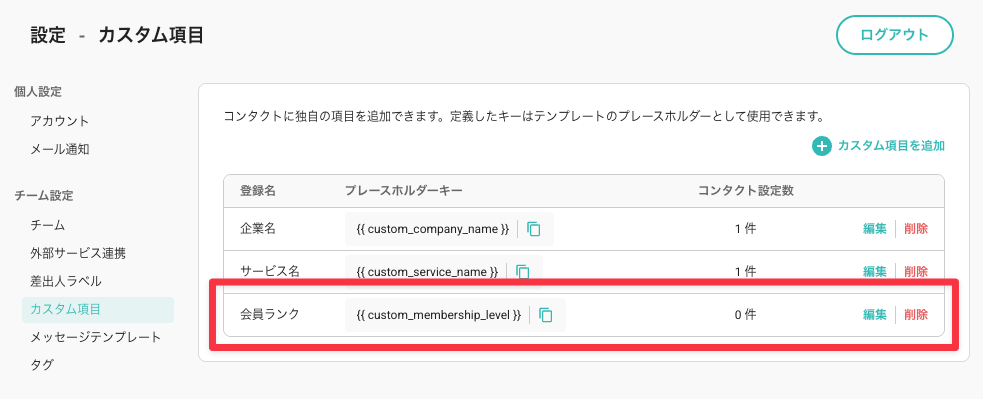Open メール通知 settings in sidebar
Image resolution: width=983 pixels, height=399 pixels.
(60, 149)
